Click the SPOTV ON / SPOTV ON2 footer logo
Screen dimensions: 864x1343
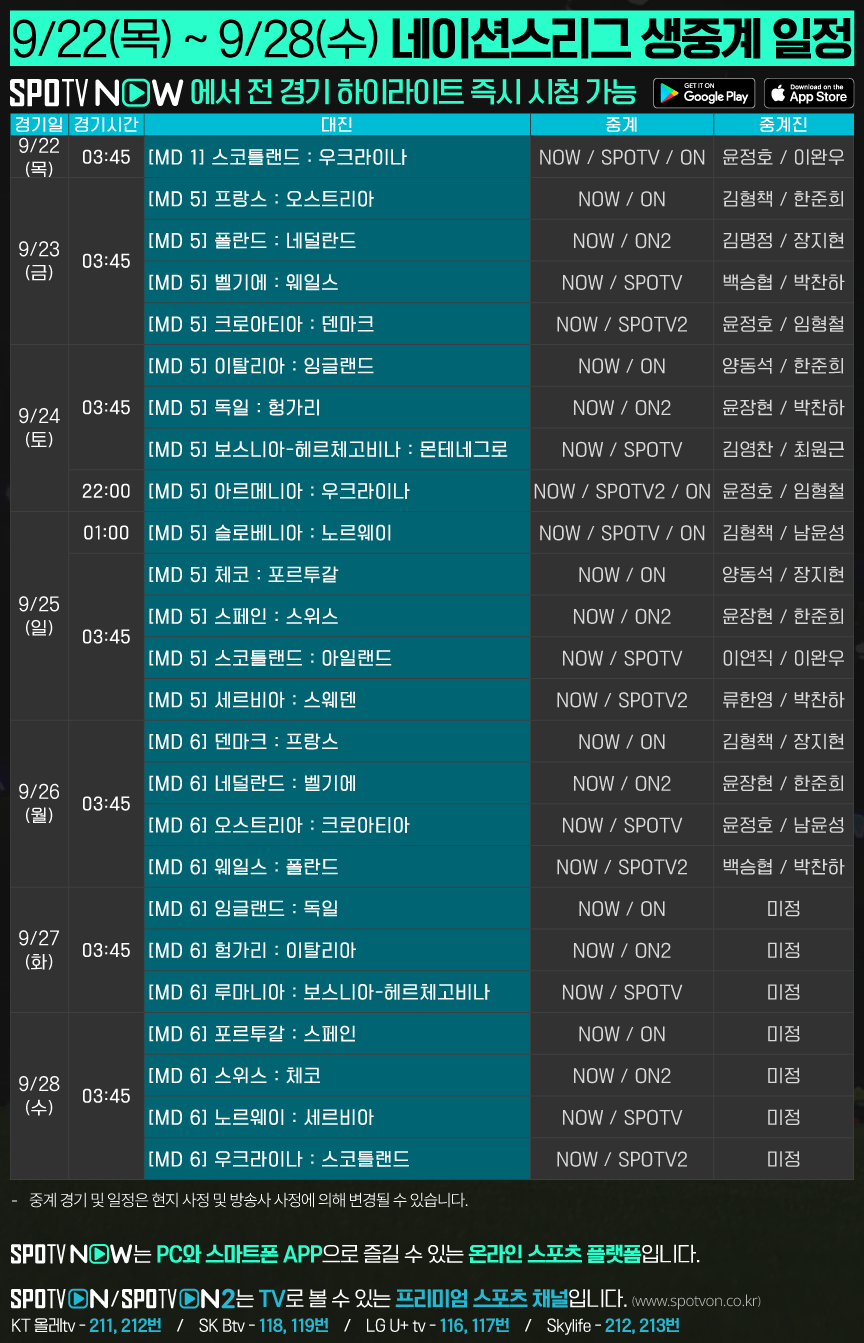click(x=123, y=1299)
